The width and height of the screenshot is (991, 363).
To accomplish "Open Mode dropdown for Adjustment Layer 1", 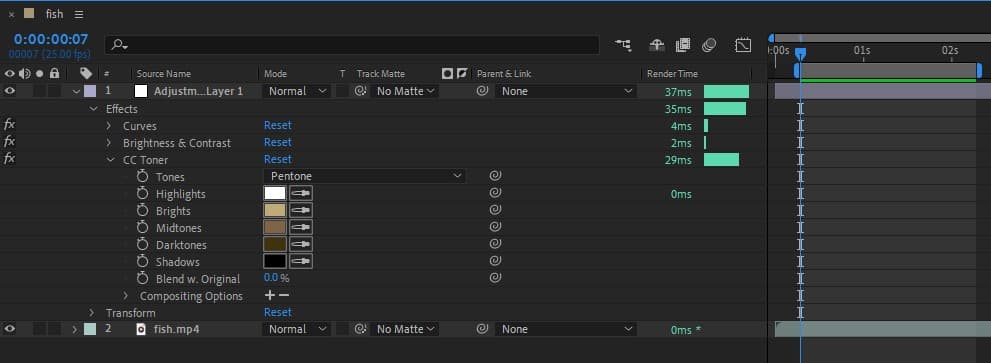I will pos(297,91).
